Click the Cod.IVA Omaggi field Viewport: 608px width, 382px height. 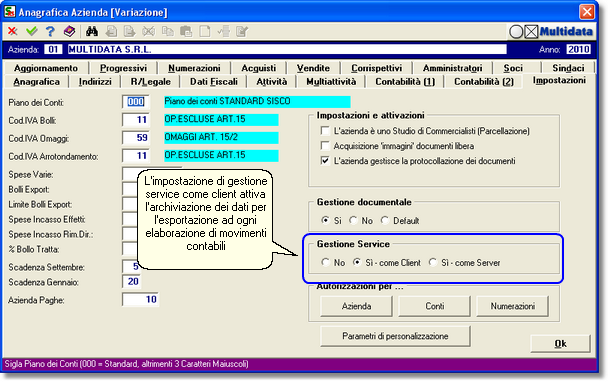coord(136,137)
